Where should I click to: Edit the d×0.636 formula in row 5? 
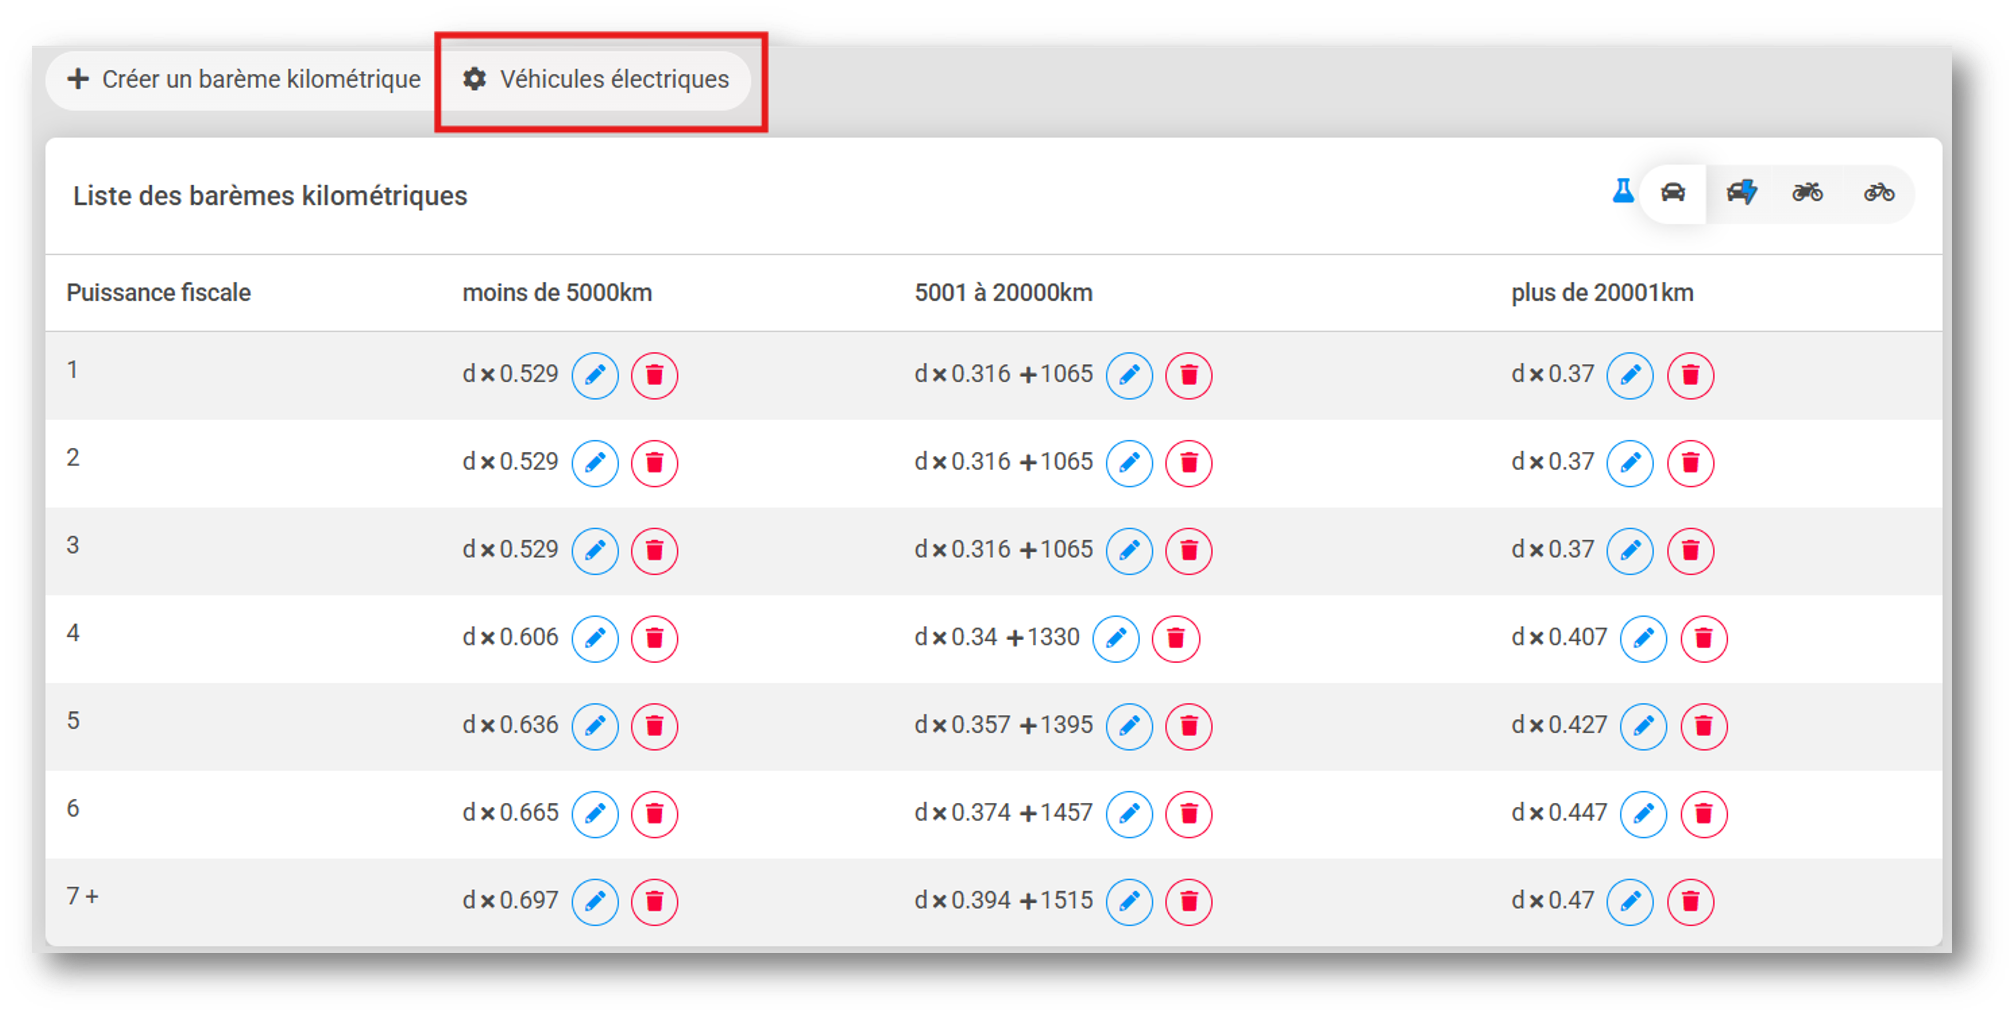tap(595, 726)
